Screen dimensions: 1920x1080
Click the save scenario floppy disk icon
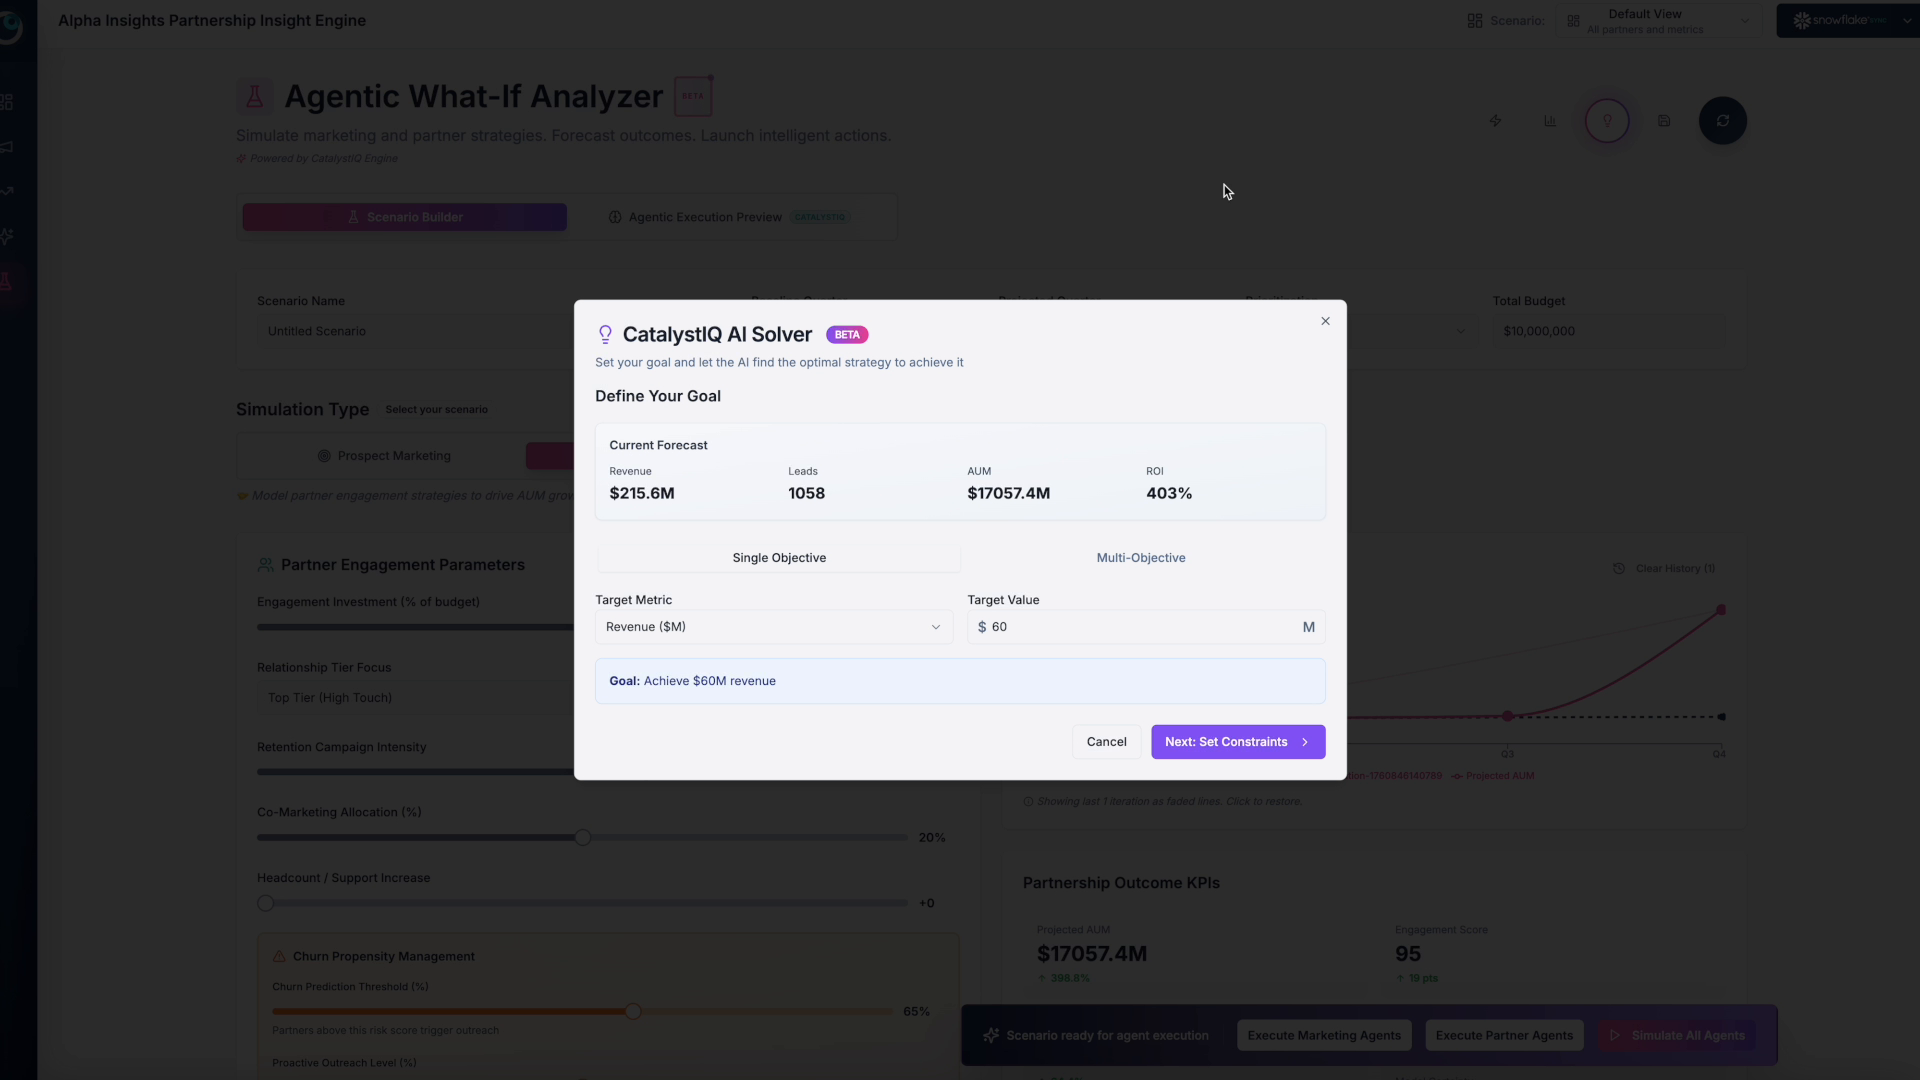[x=1665, y=120]
